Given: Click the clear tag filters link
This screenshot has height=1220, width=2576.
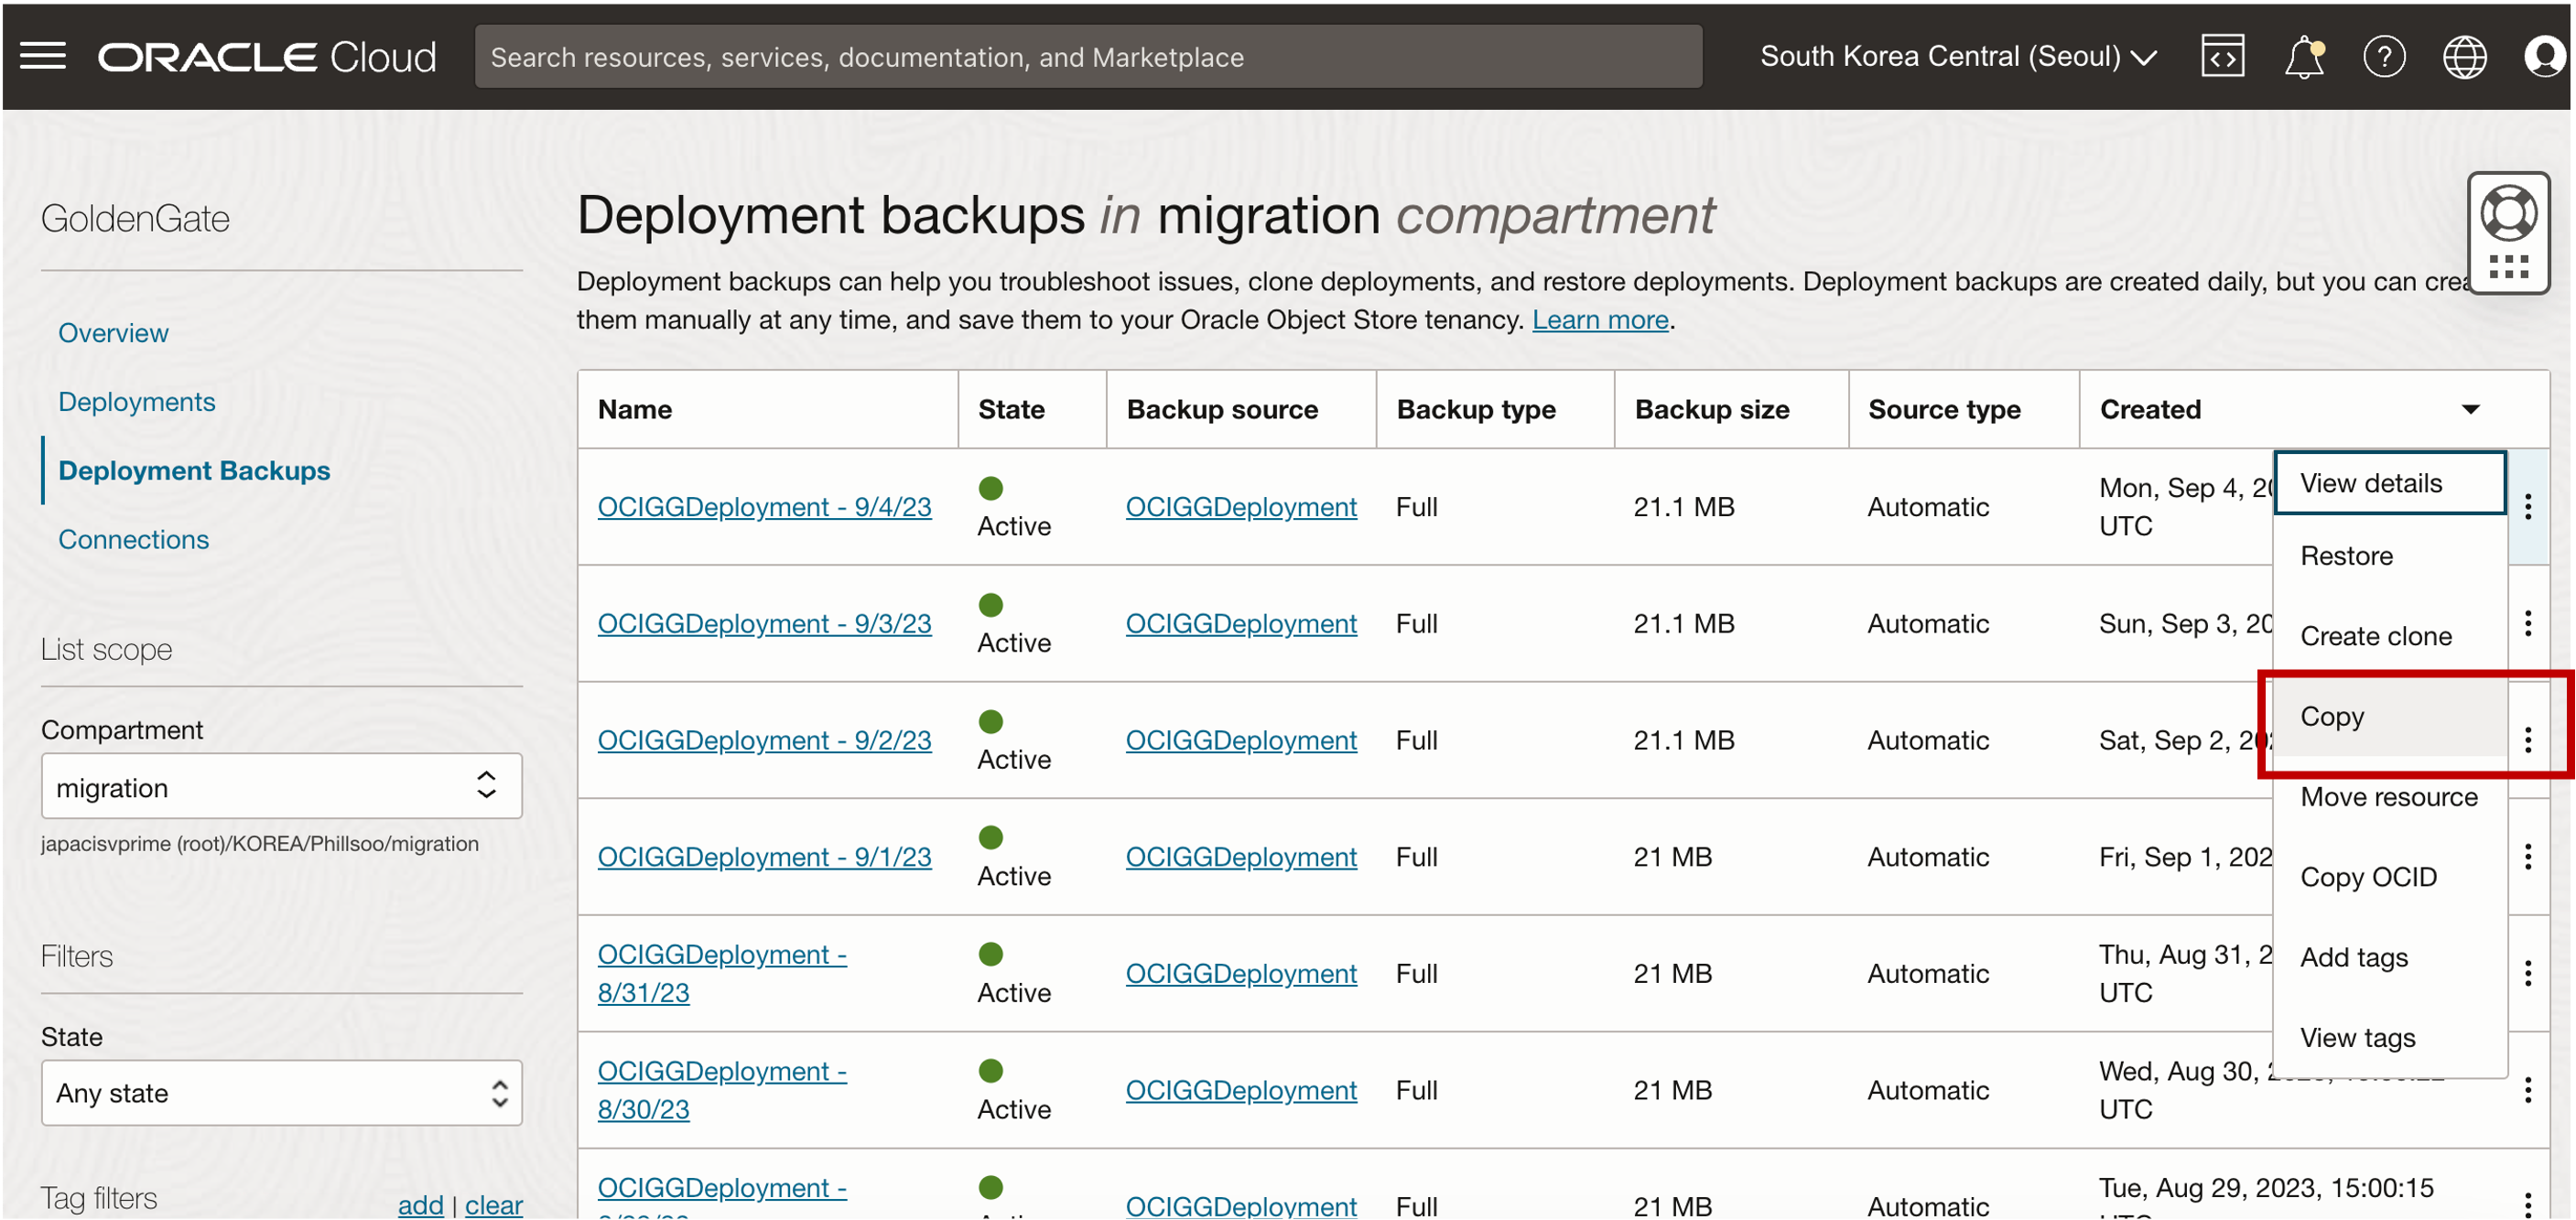Looking at the screenshot, I should pyautogui.click(x=494, y=1205).
